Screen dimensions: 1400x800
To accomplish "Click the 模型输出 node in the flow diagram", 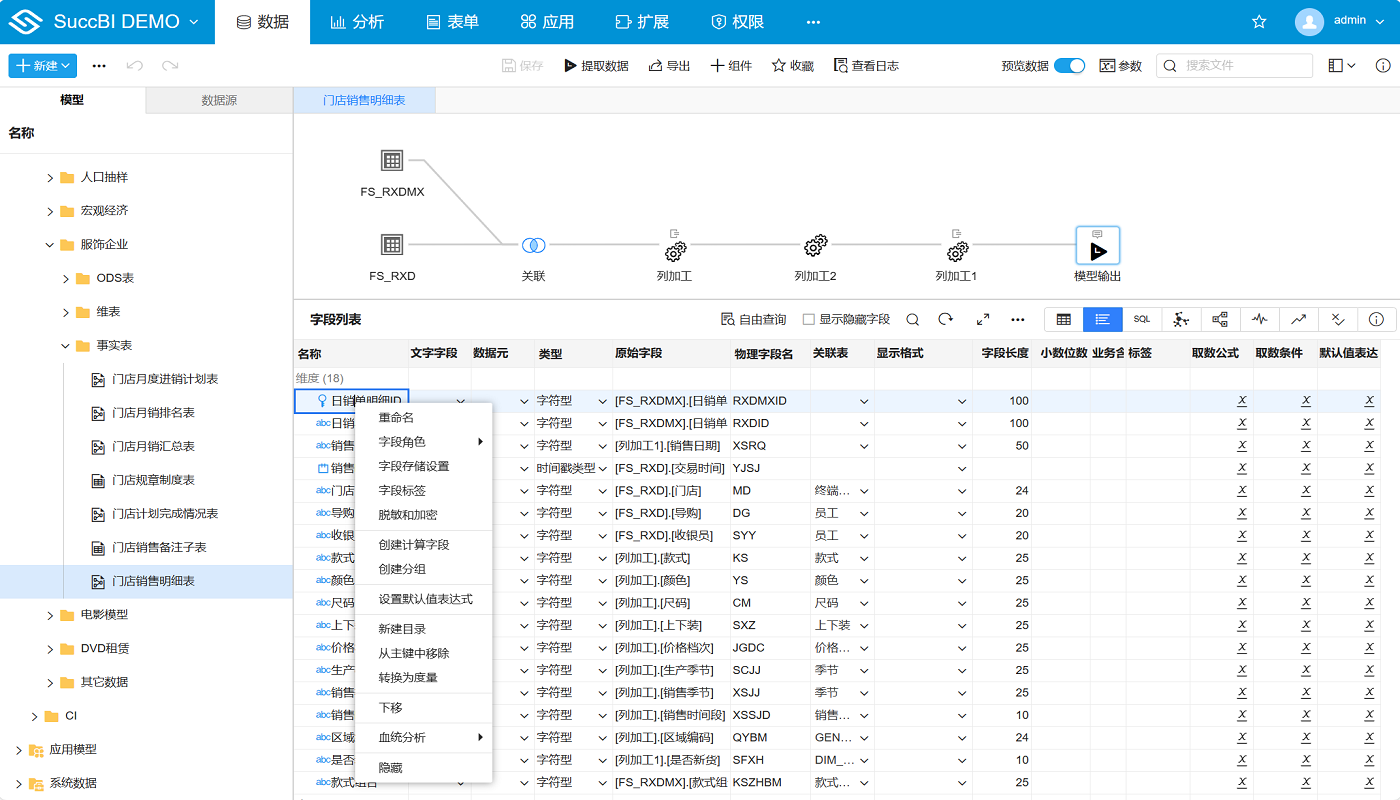I will 1097,245.
